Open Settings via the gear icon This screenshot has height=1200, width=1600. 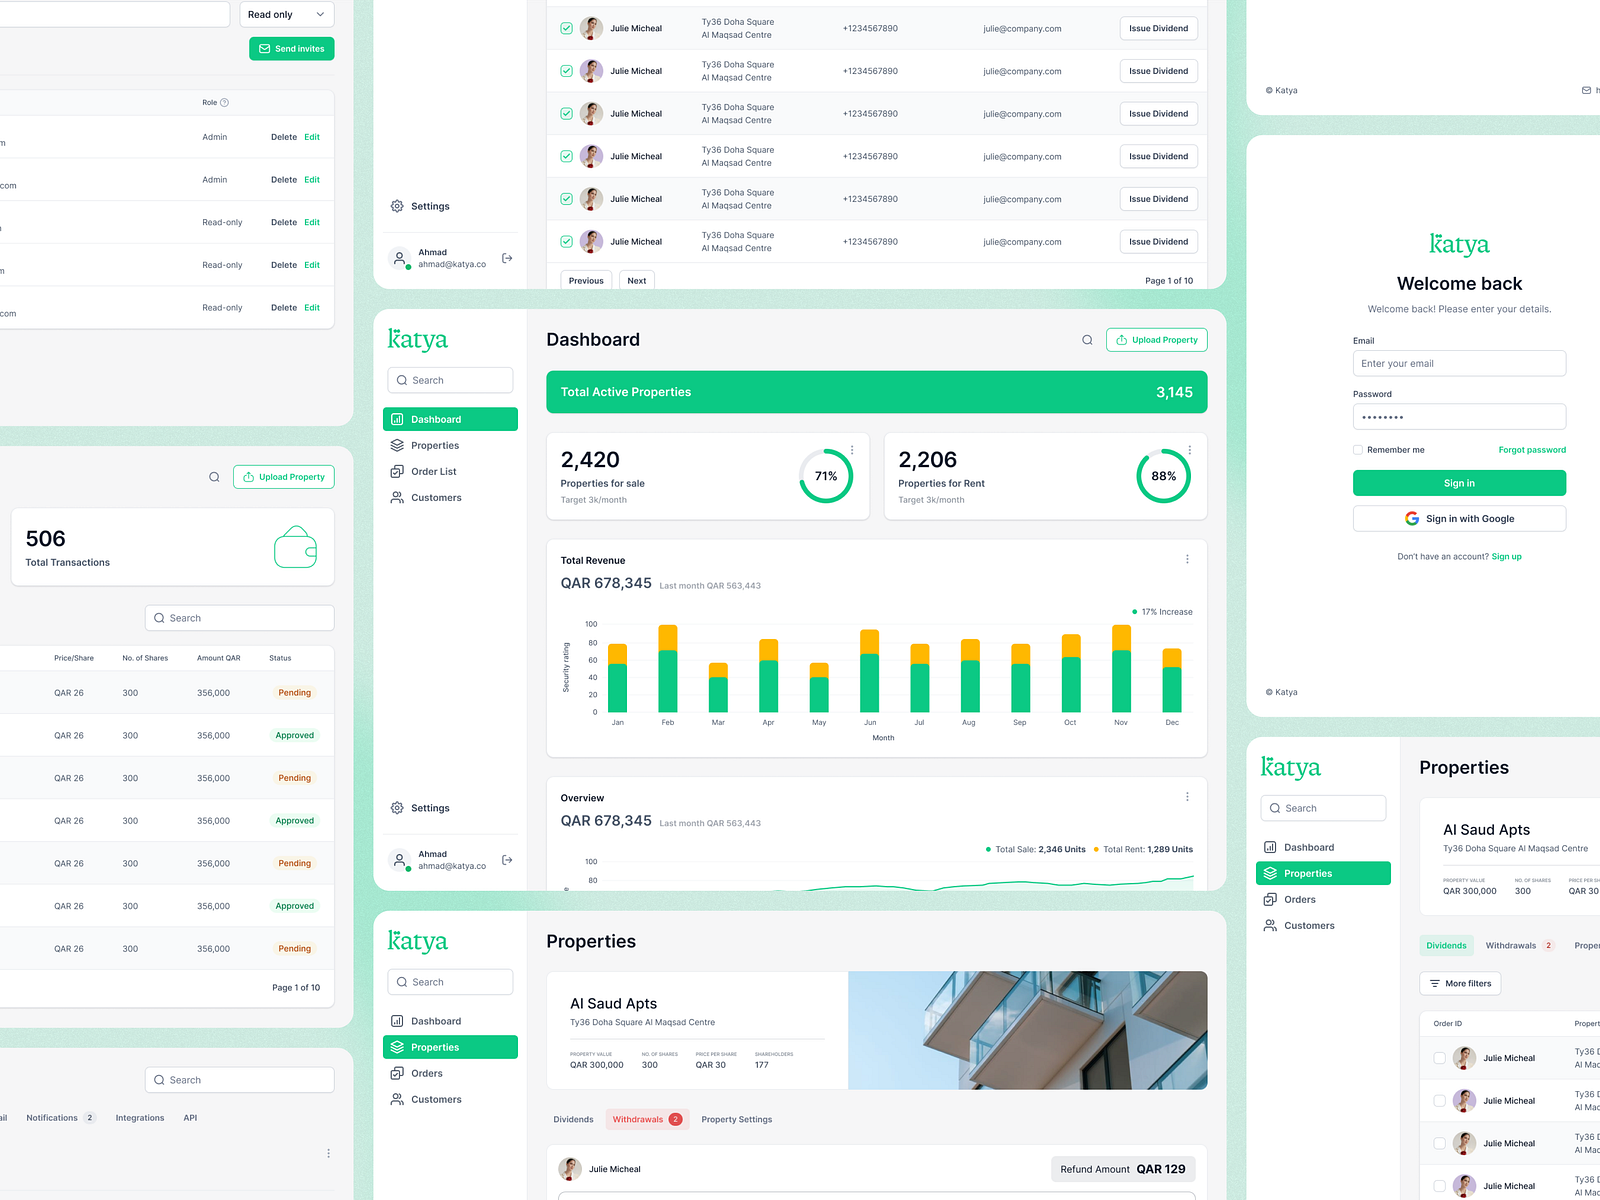coord(396,807)
